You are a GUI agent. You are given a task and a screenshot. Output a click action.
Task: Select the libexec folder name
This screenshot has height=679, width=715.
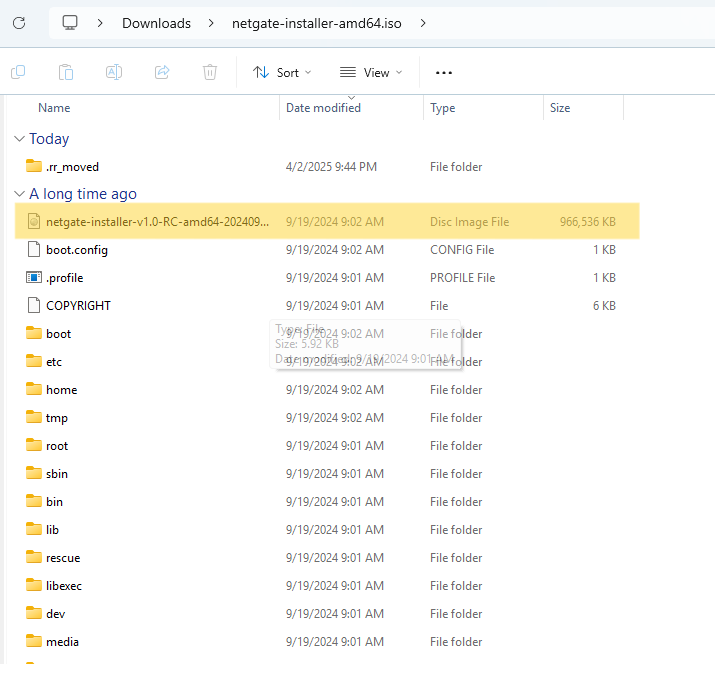pyautogui.click(x=64, y=586)
